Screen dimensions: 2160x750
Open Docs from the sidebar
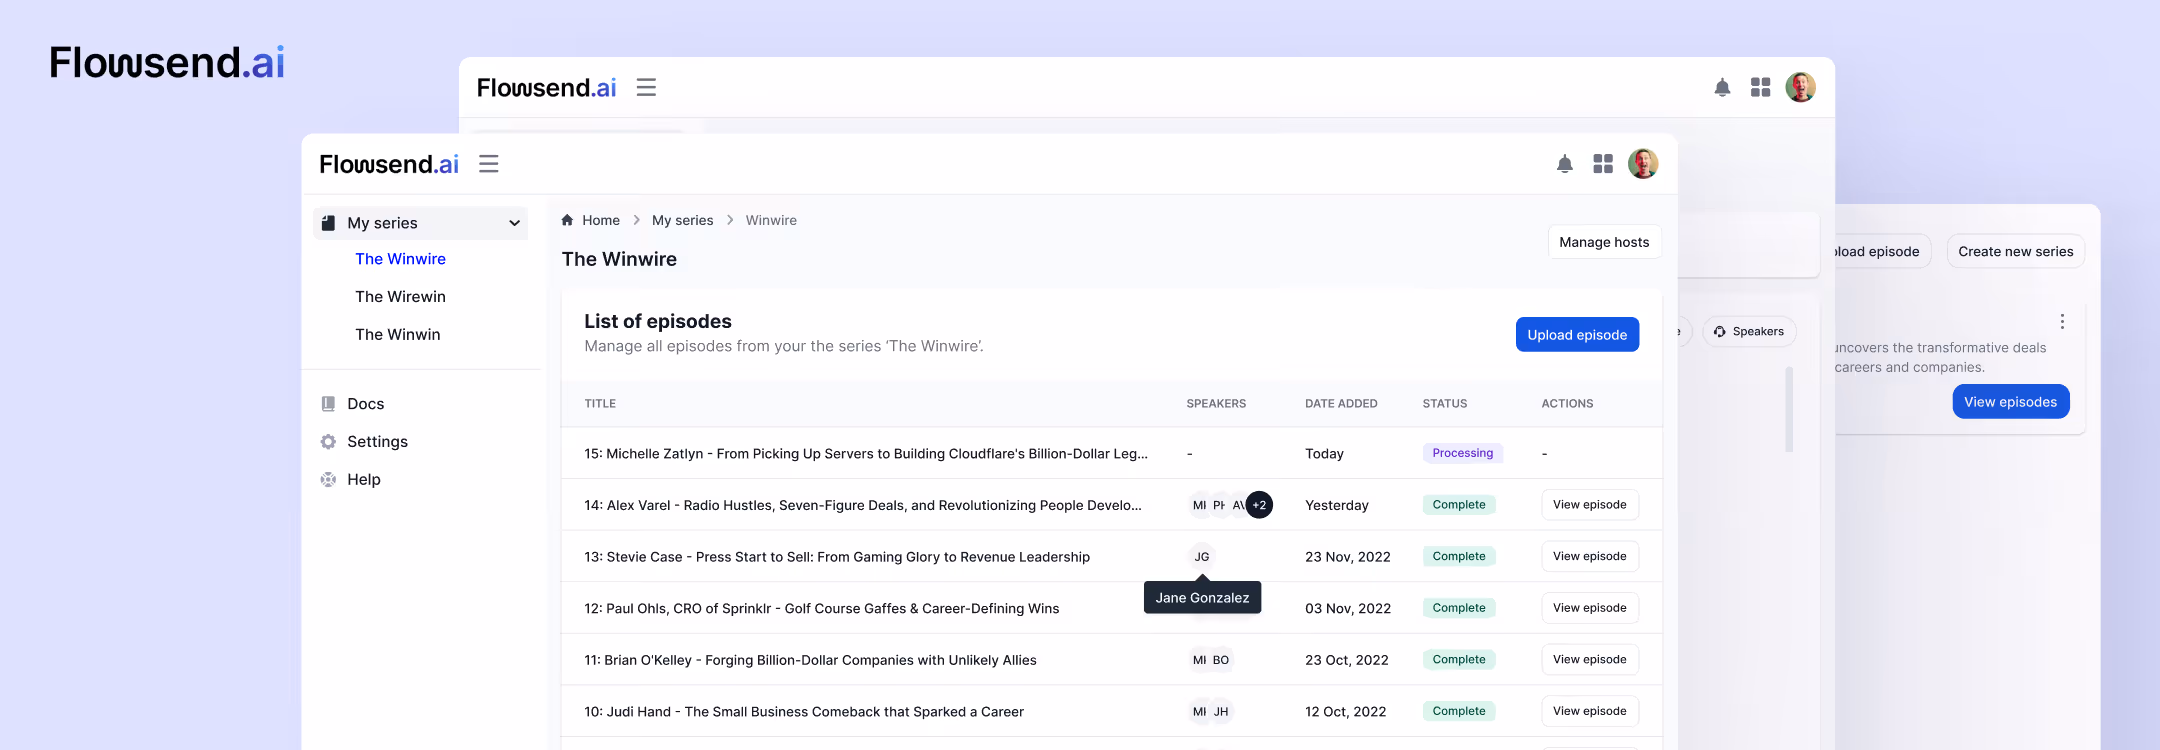(365, 404)
